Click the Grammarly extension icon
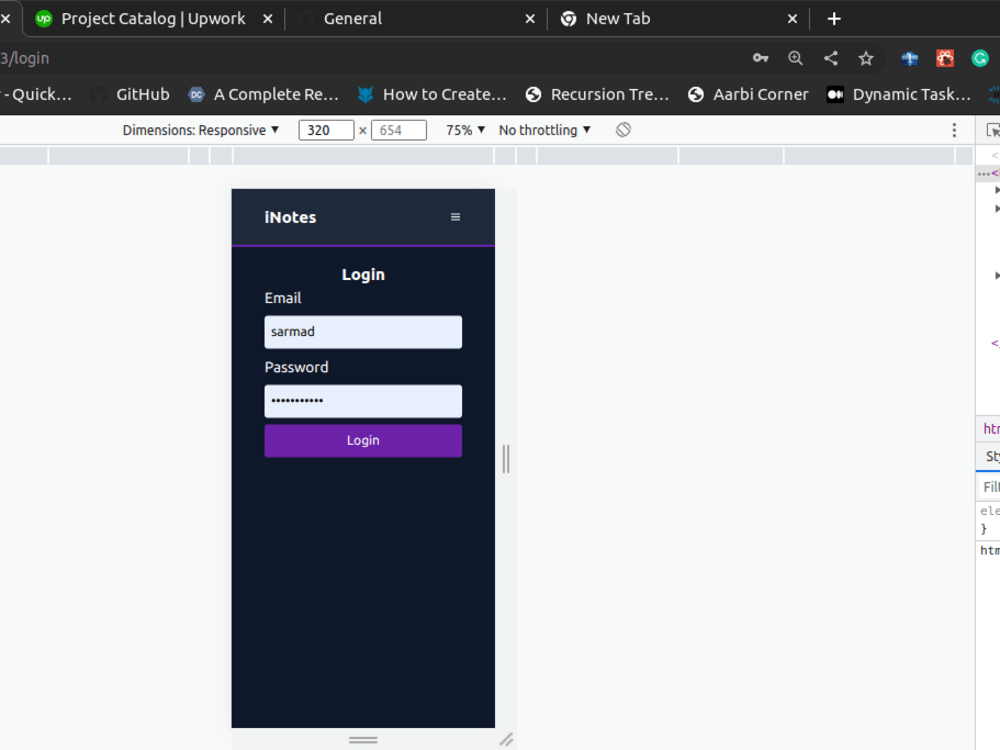 tap(981, 59)
